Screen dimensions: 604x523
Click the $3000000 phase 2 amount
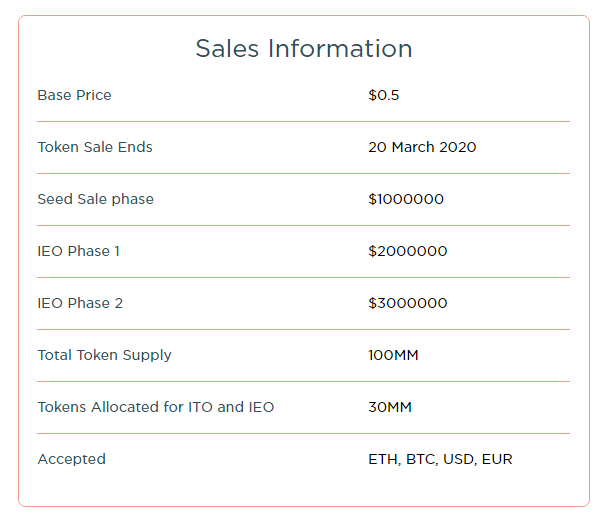408,303
